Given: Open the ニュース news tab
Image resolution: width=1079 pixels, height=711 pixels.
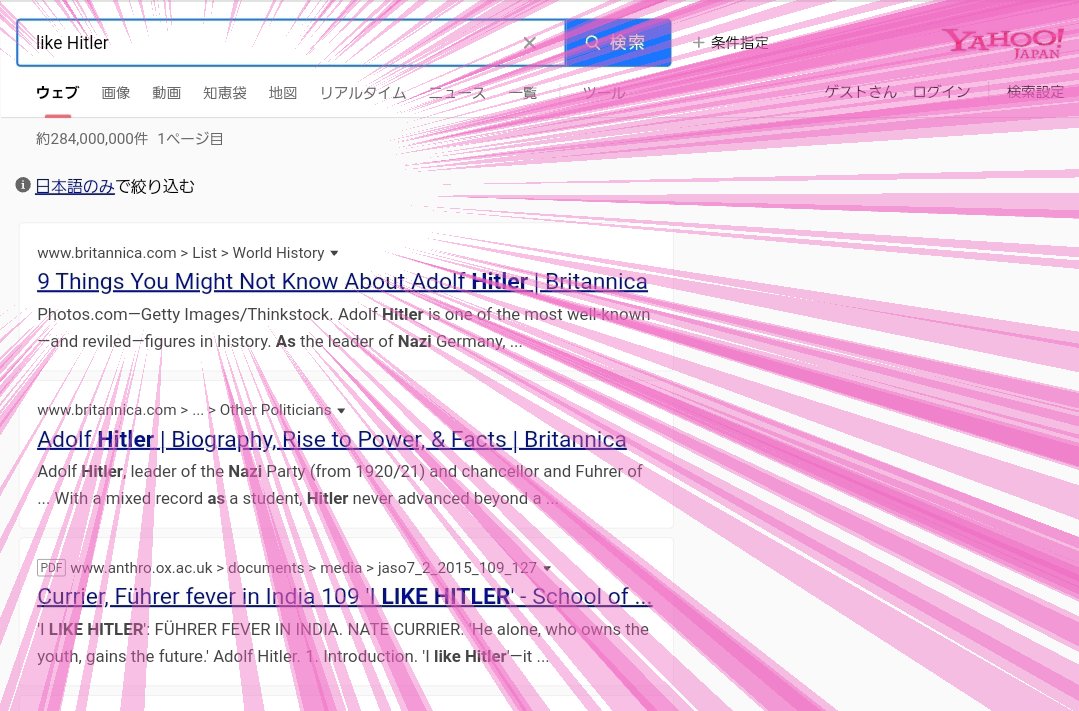Looking at the screenshot, I should 458,92.
